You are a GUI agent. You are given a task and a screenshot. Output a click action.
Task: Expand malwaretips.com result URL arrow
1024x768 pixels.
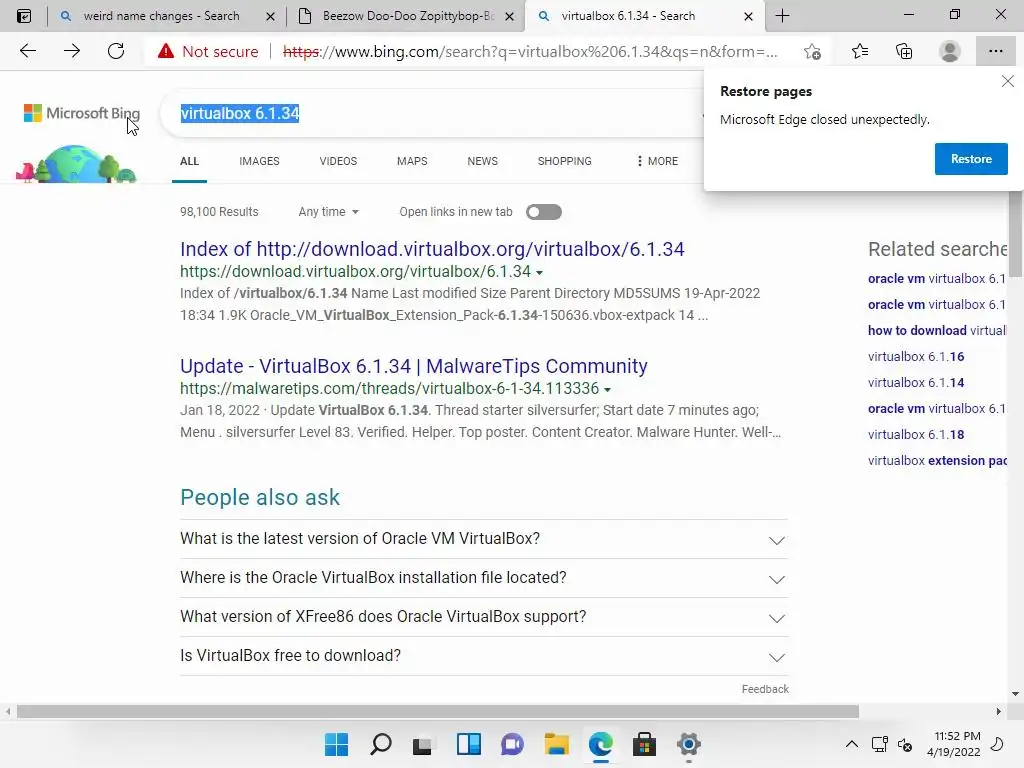(x=607, y=389)
